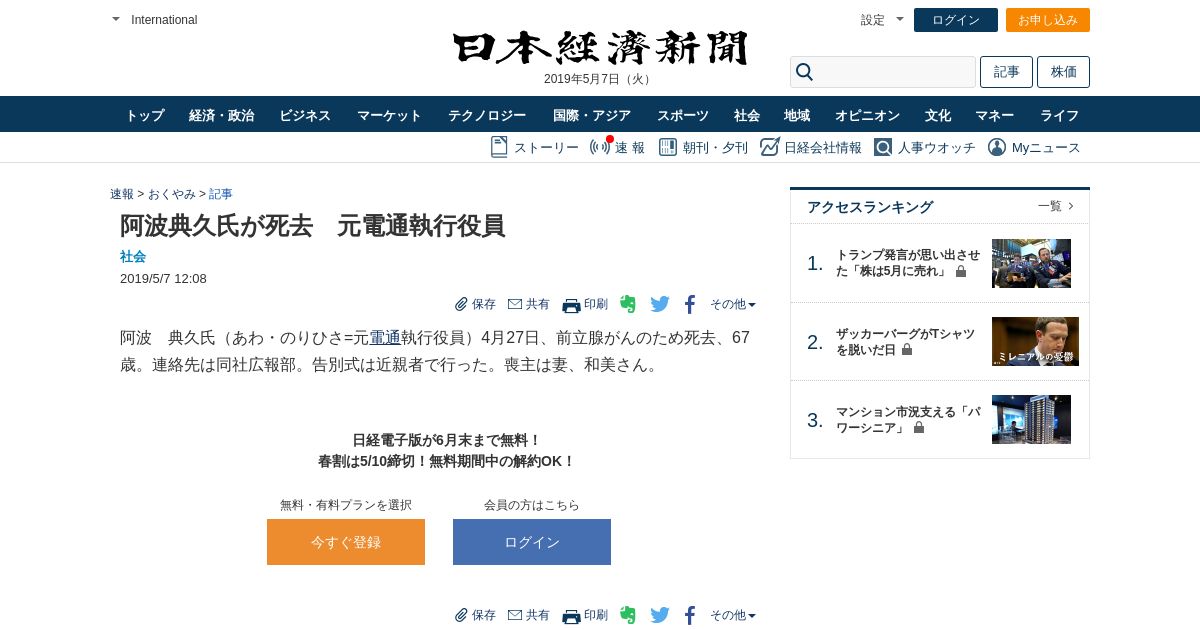This screenshot has width=1200, height=630.
Task: Open stock traders thumbnail in ranking
Action: [1031, 263]
